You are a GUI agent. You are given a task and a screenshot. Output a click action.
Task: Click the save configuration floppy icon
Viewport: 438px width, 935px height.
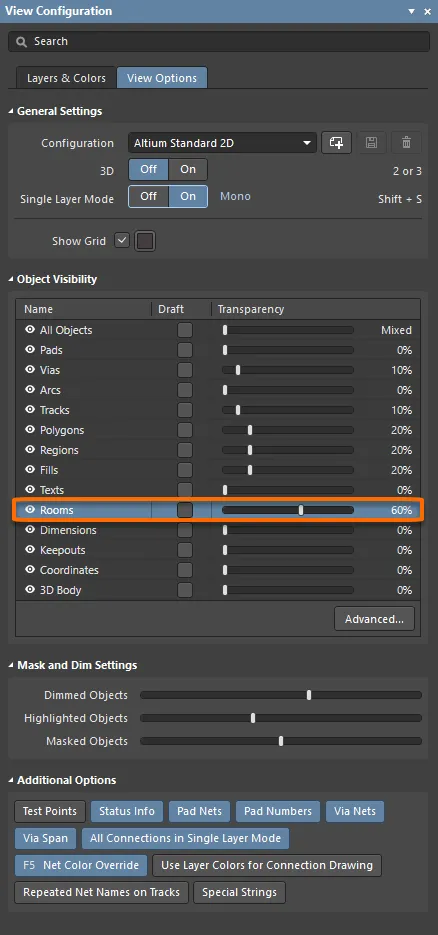click(371, 143)
